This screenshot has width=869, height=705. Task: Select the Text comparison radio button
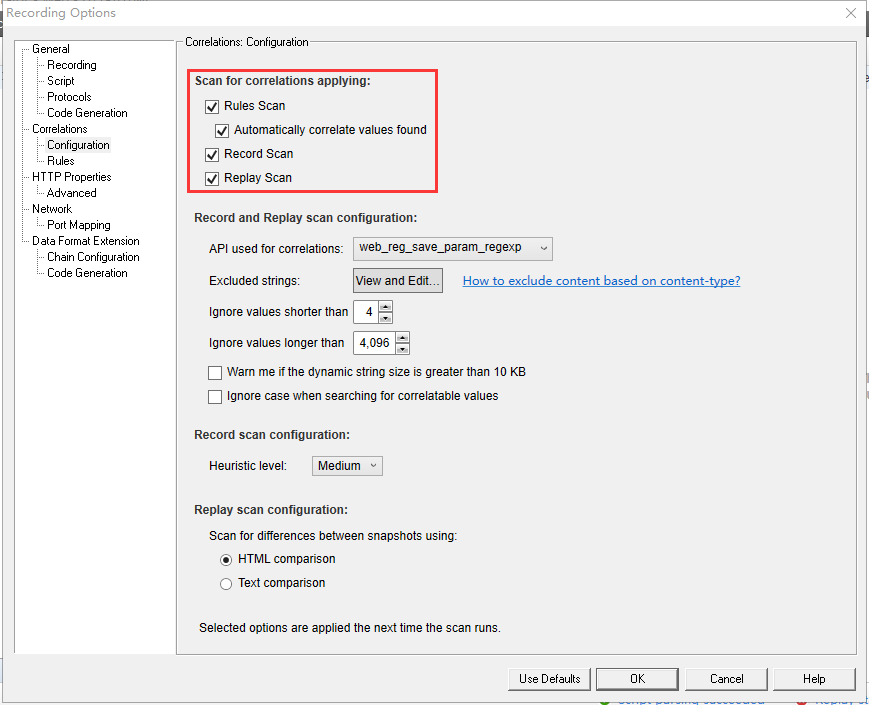pyautogui.click(x=226, y=583)
